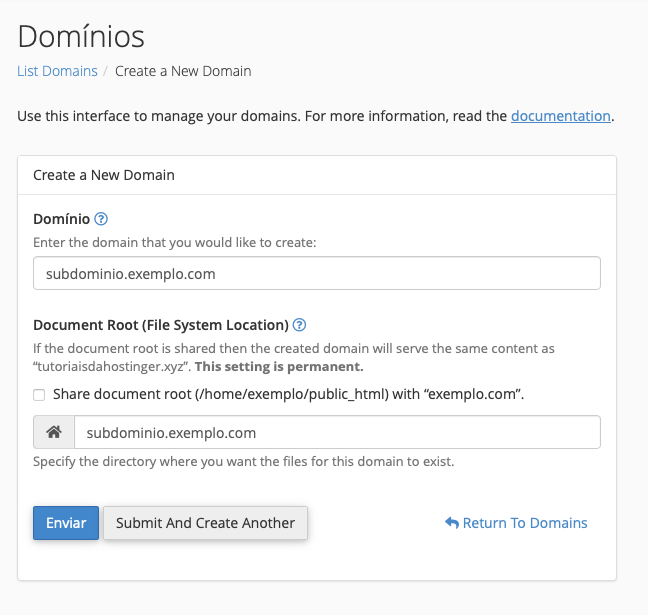Image resolution: width=648 pixels, height=615 pixels.
Task: Click 'Specify the directory where you want the files' hint
Action: point(243,461)
